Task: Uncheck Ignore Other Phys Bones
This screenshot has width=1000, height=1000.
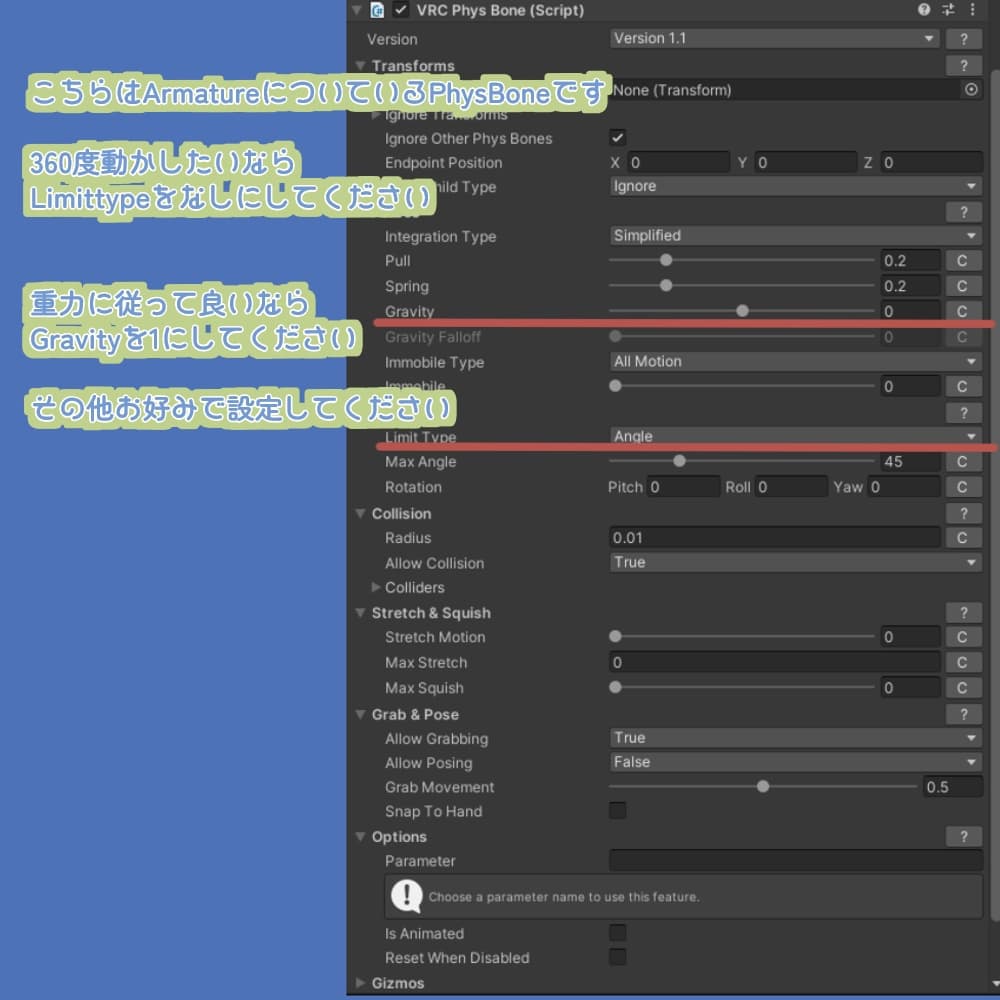Action: pyautogui.click(x=617, y=138)
